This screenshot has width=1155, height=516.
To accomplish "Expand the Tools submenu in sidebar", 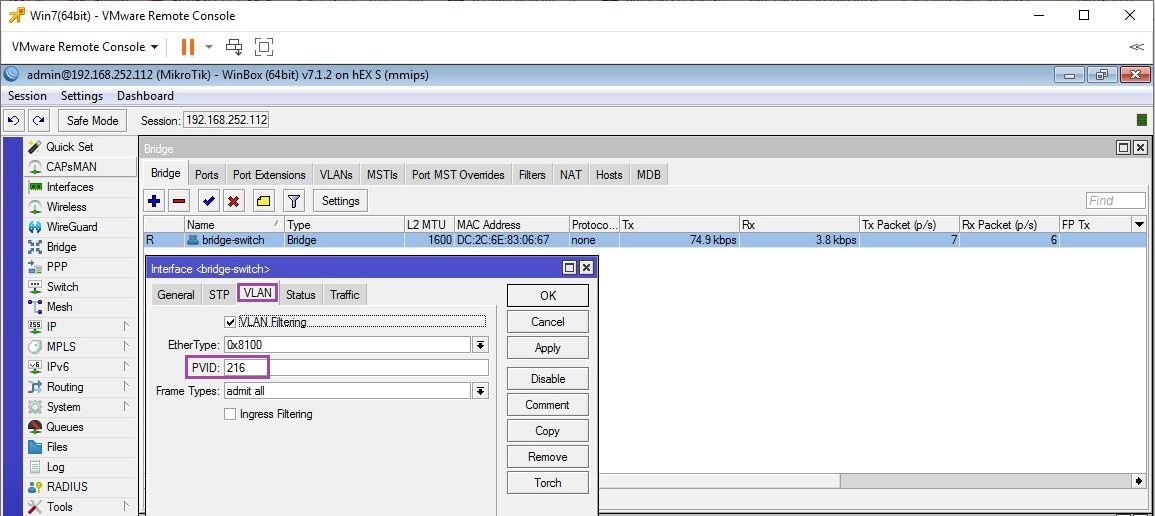I will point(126,506).
